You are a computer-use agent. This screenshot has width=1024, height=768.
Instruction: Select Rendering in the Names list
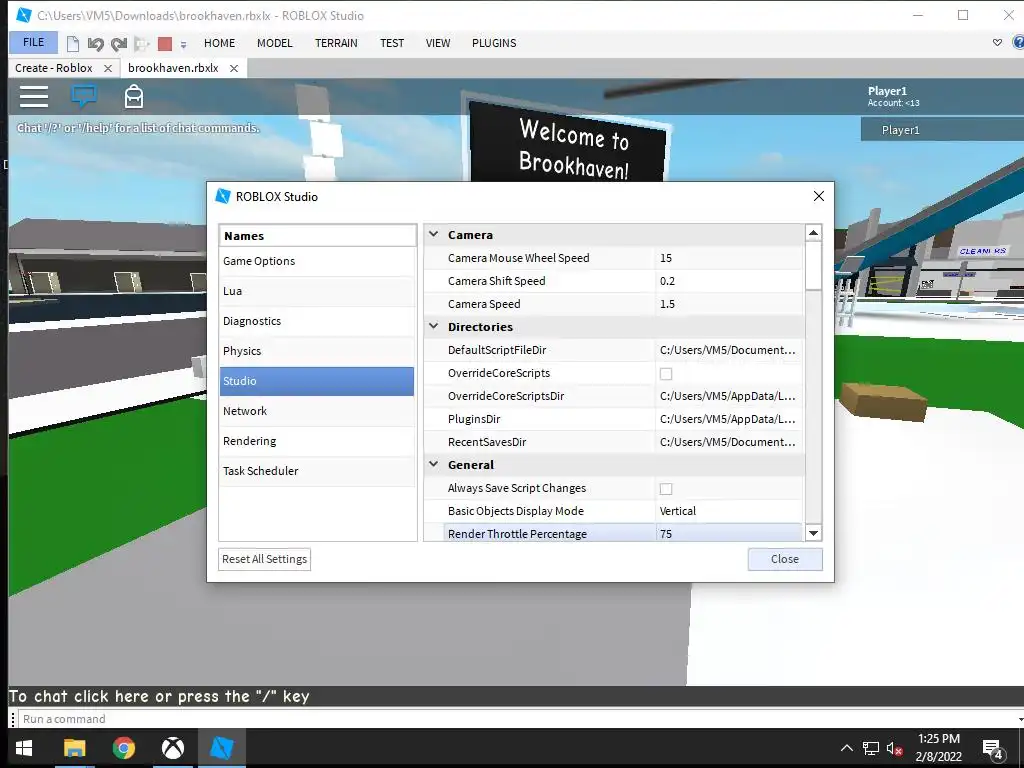(x=317, y=441)
